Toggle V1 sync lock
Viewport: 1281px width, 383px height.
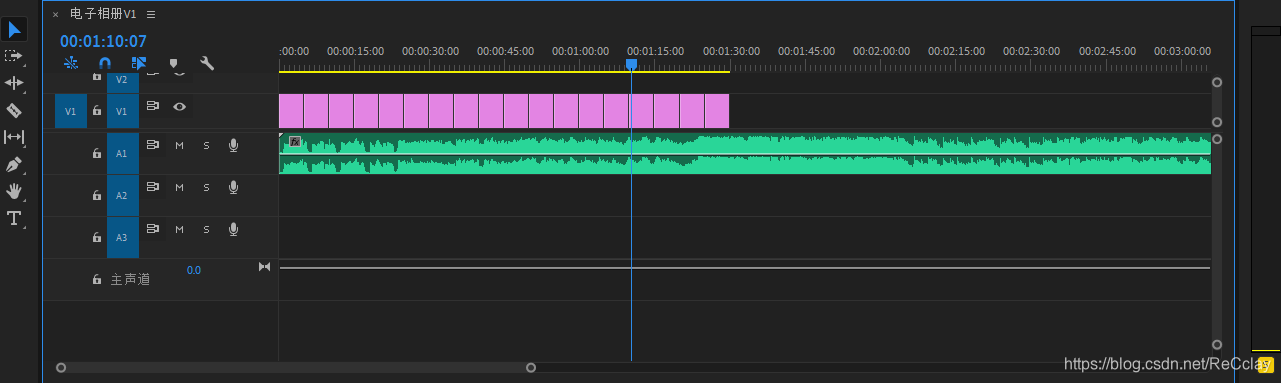tap(153, 106)
